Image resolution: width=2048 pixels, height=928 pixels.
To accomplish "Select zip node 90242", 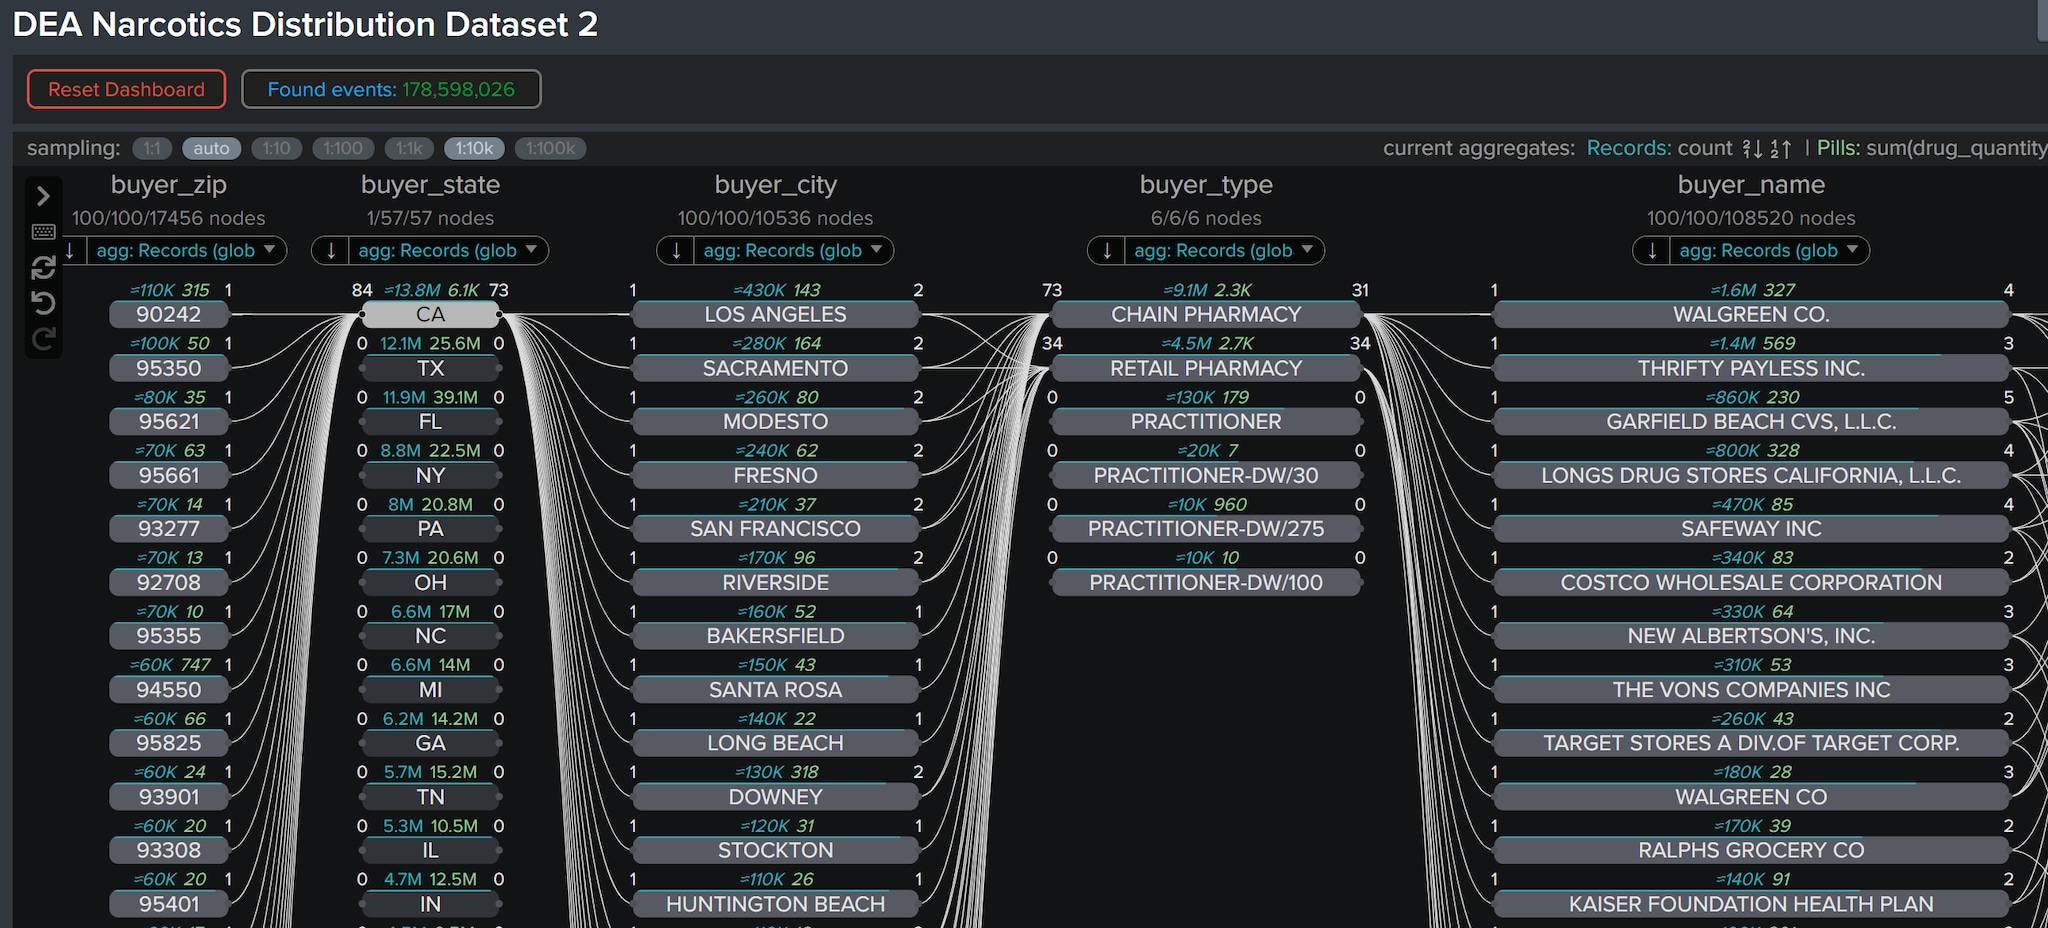I will (169, 315).
